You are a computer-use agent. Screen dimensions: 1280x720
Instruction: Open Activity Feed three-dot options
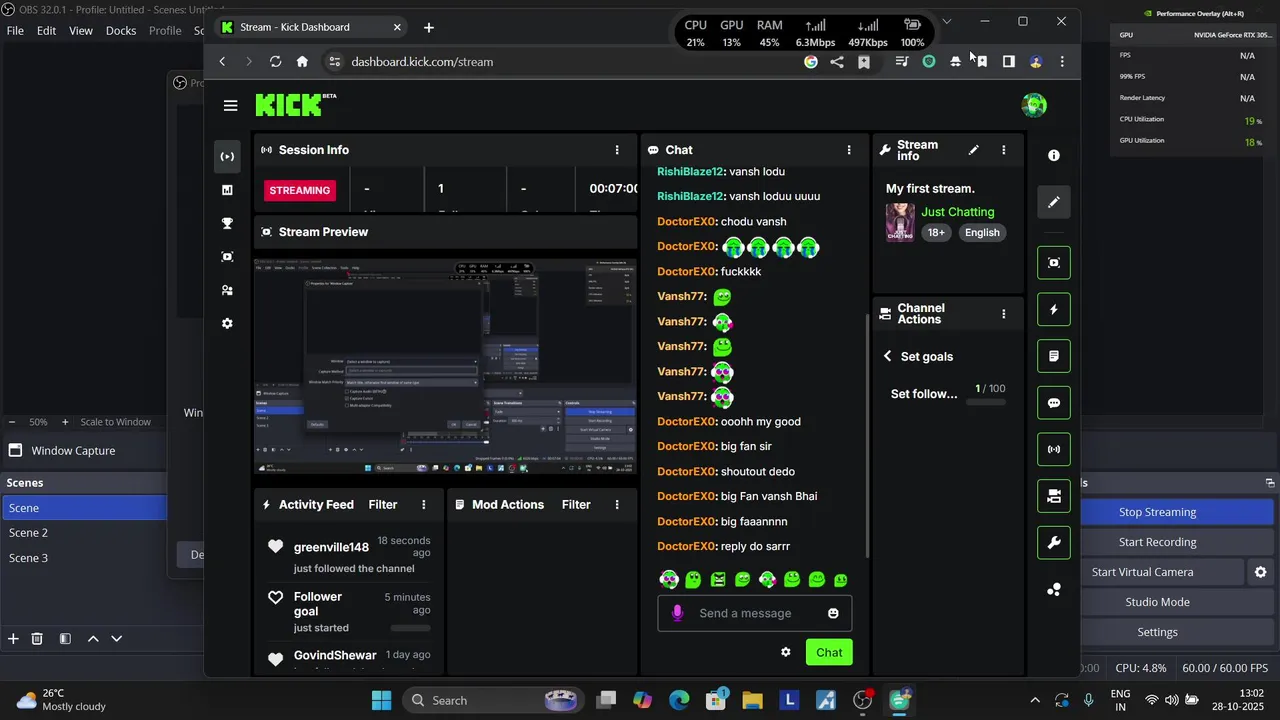point(424,505)
